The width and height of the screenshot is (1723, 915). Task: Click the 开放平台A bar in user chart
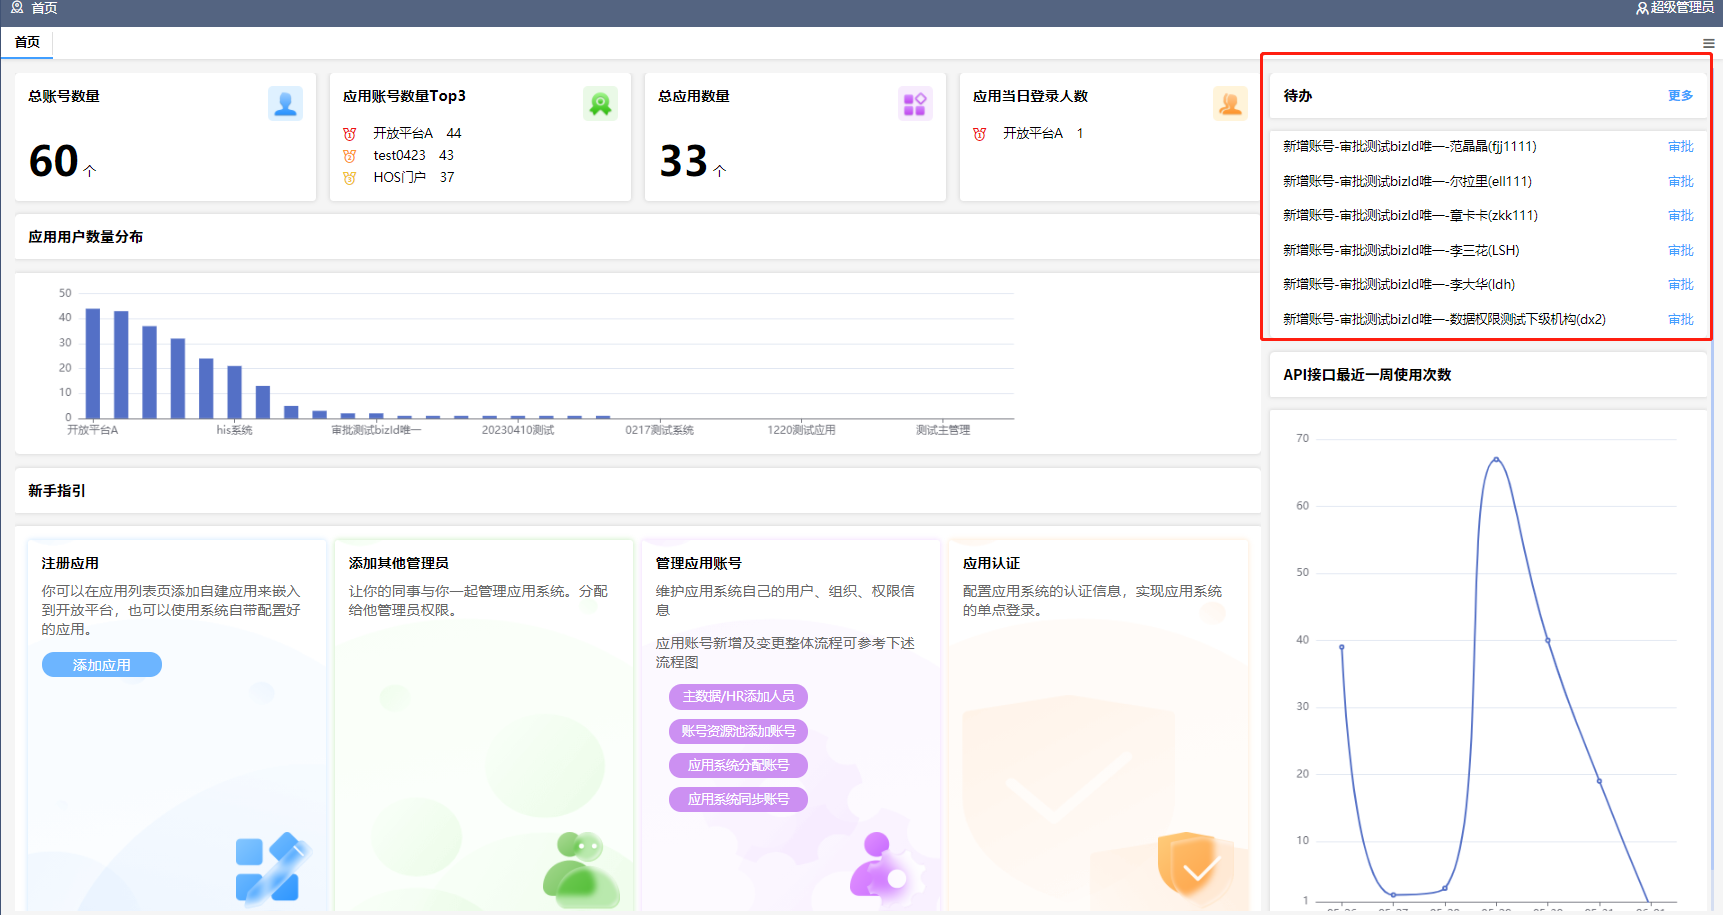pyautogui.click(x=93, y=363)
